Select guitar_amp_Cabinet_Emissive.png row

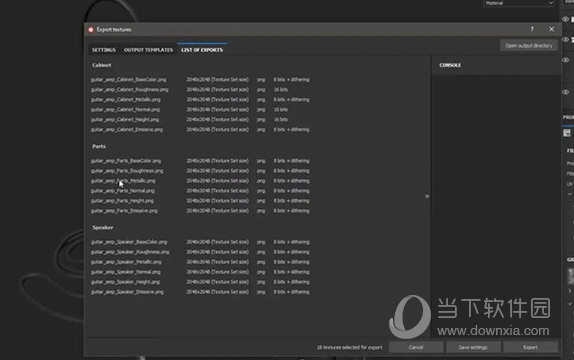tap(200, 130)
